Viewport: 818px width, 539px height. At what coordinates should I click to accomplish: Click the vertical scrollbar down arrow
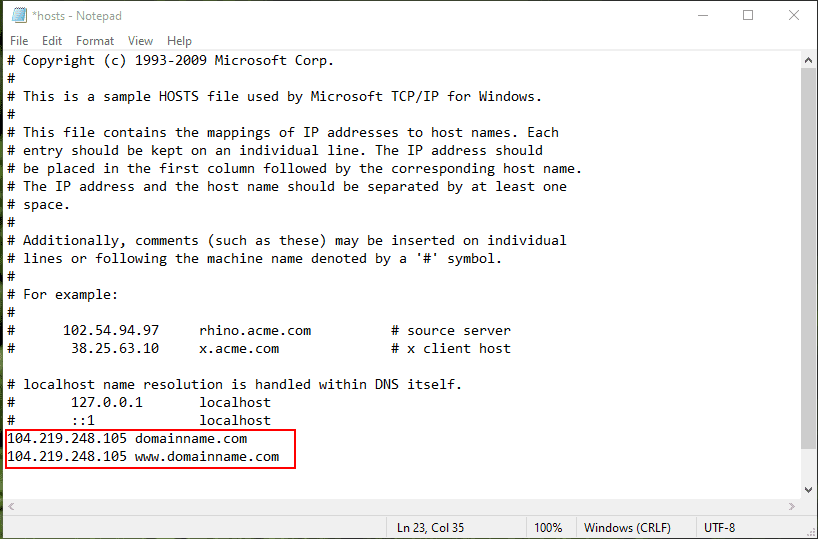click(x=808, y=490)
